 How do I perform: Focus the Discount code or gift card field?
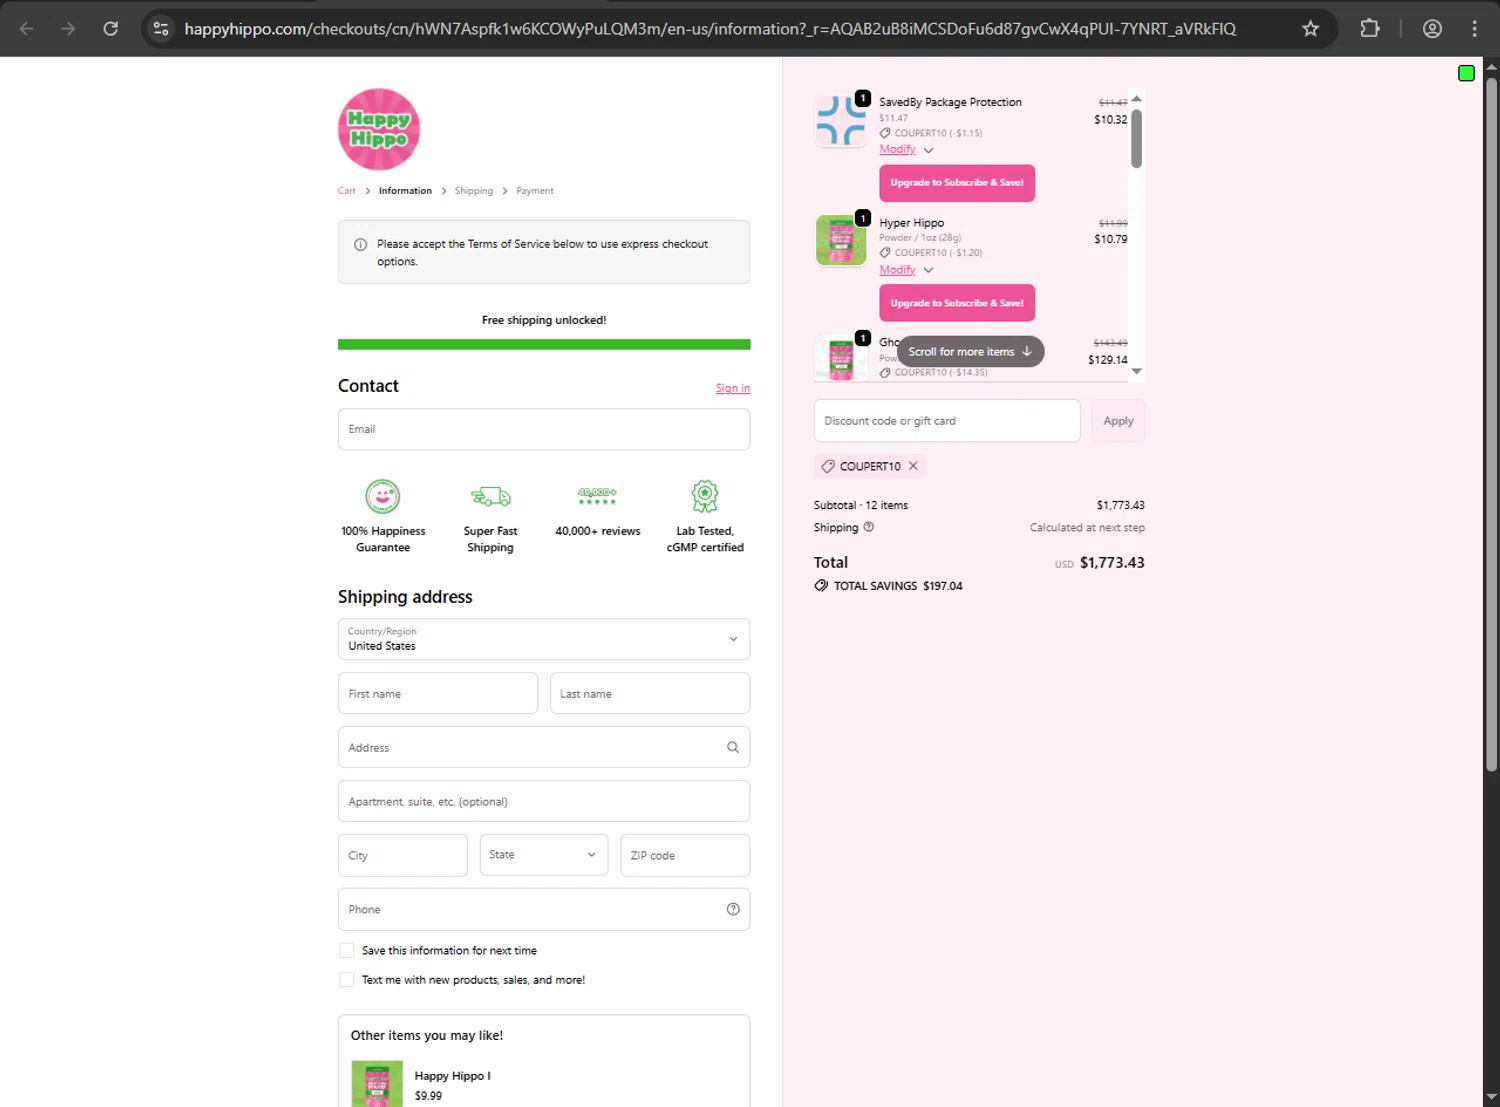coord(947,421)
